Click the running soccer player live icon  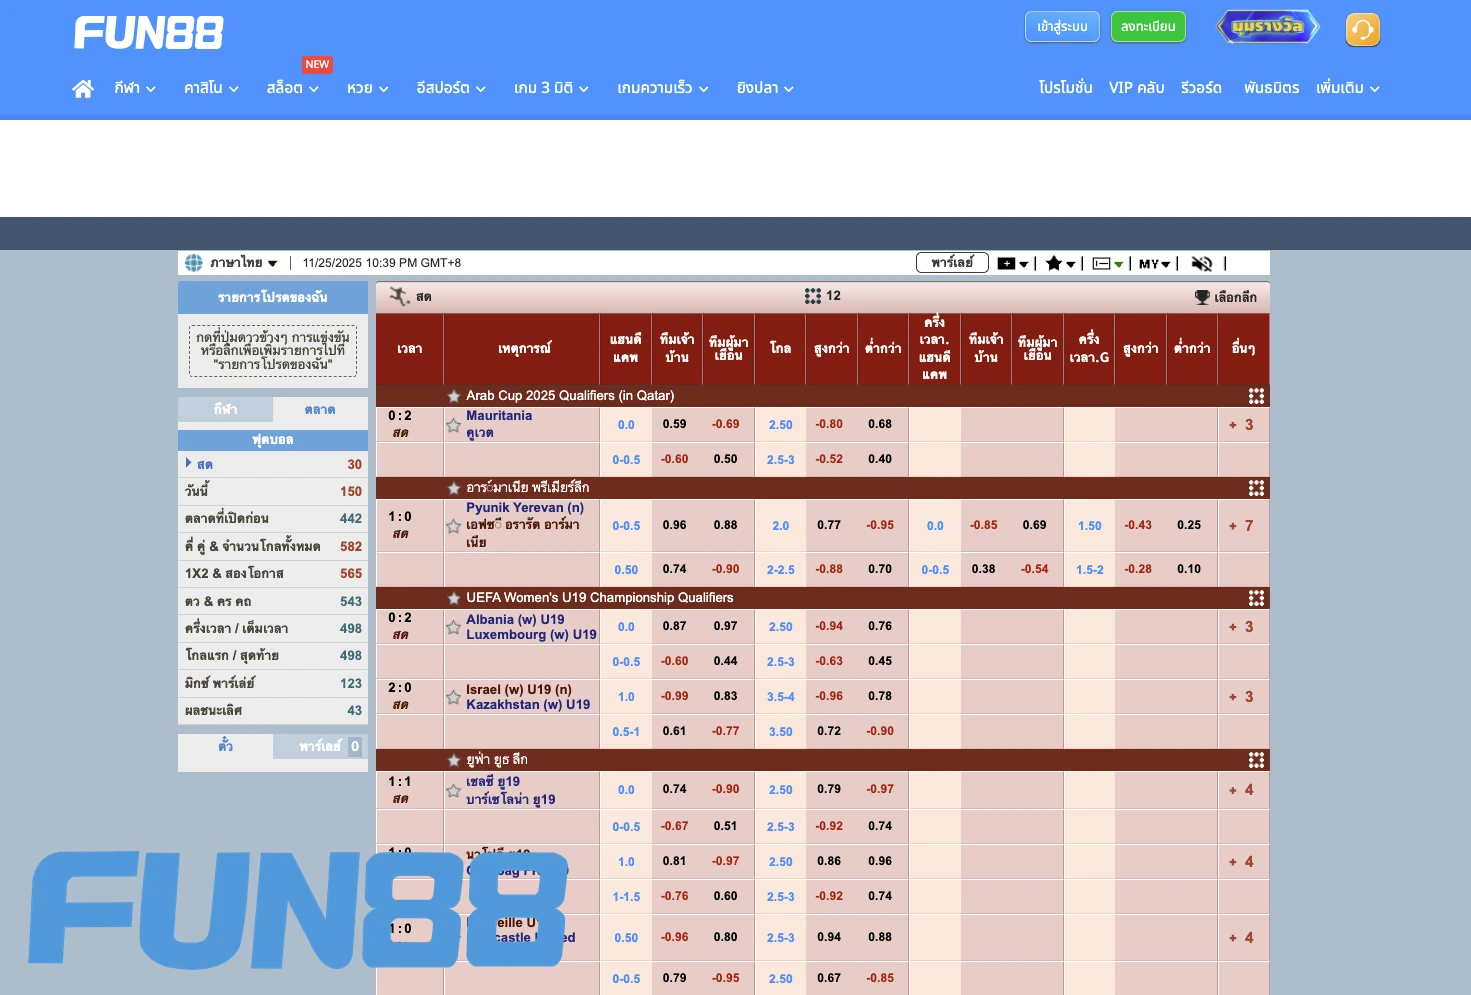pos(396,296)
